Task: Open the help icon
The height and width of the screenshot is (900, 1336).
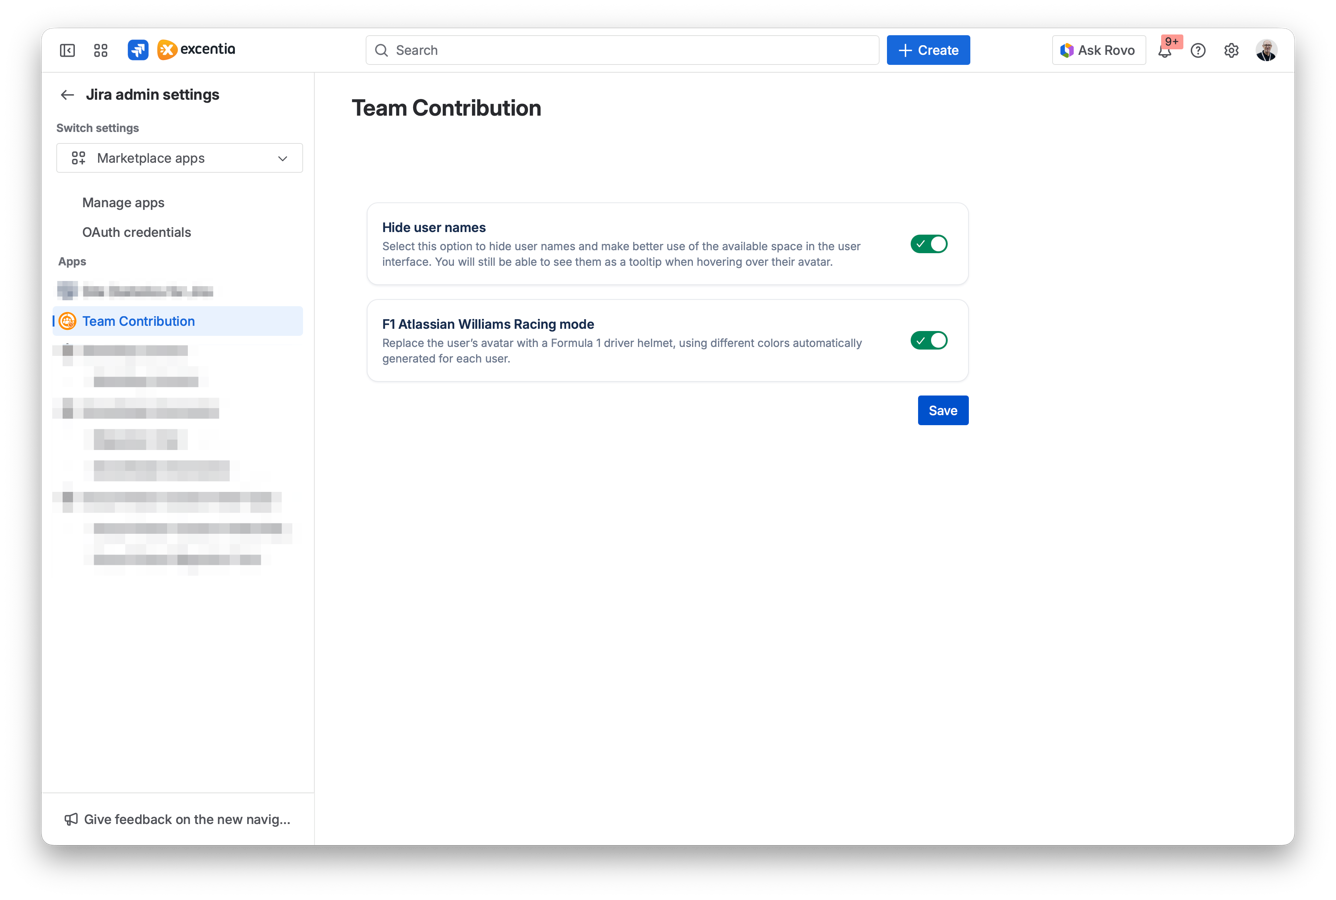Action: 1198,50
